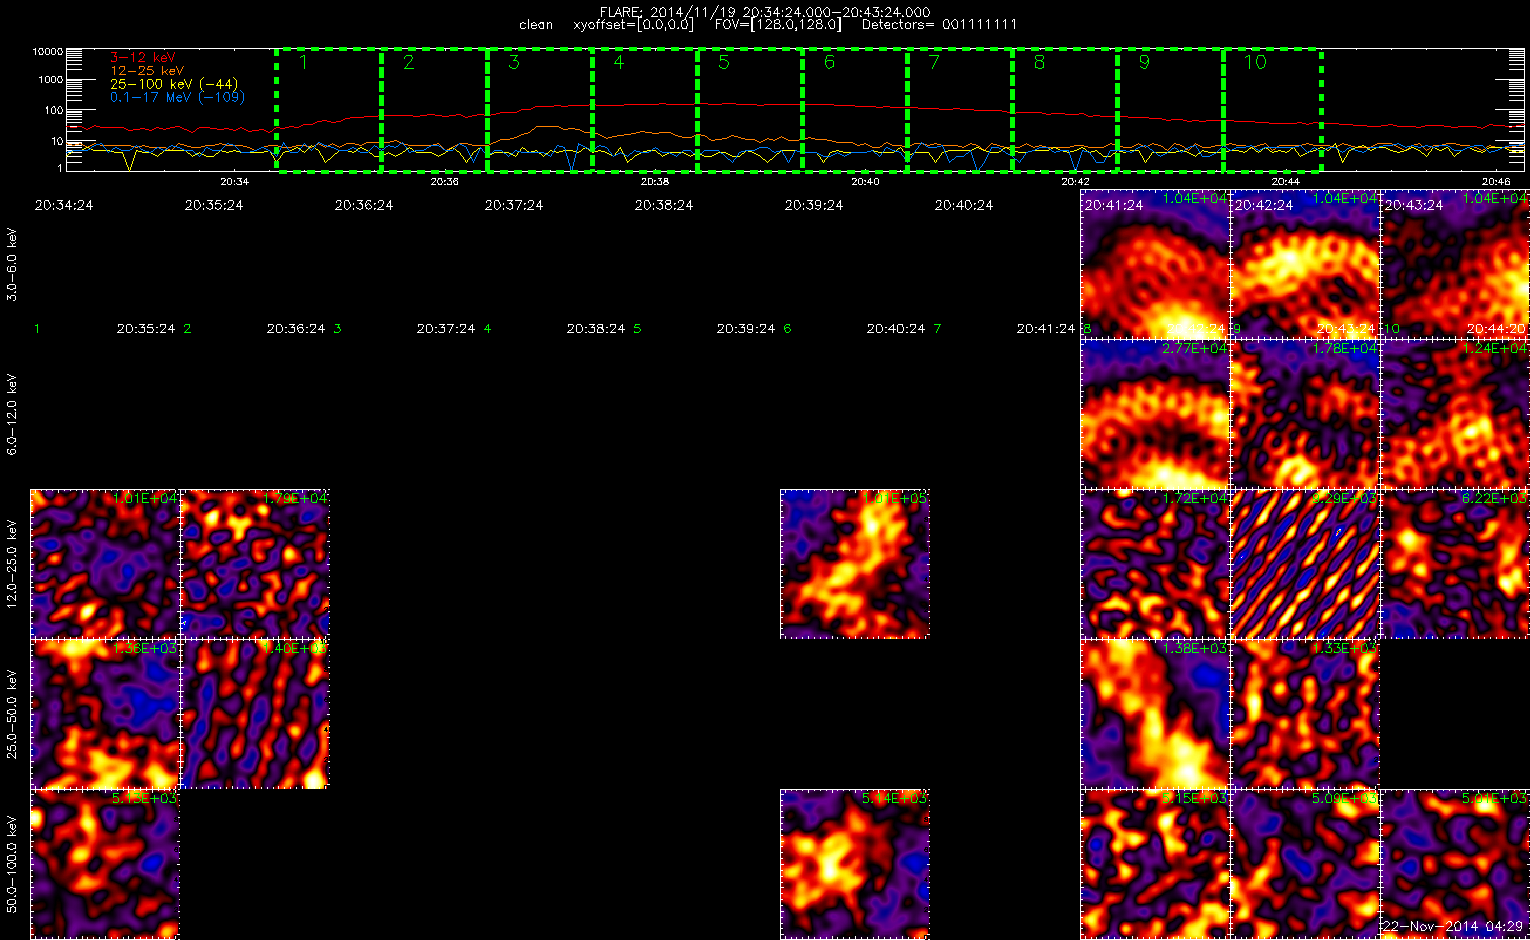Pick 25.0-50.0 keV image for interval 20:34:24
The height and width of the screenshot is (940, 1530).
point(105,714)
